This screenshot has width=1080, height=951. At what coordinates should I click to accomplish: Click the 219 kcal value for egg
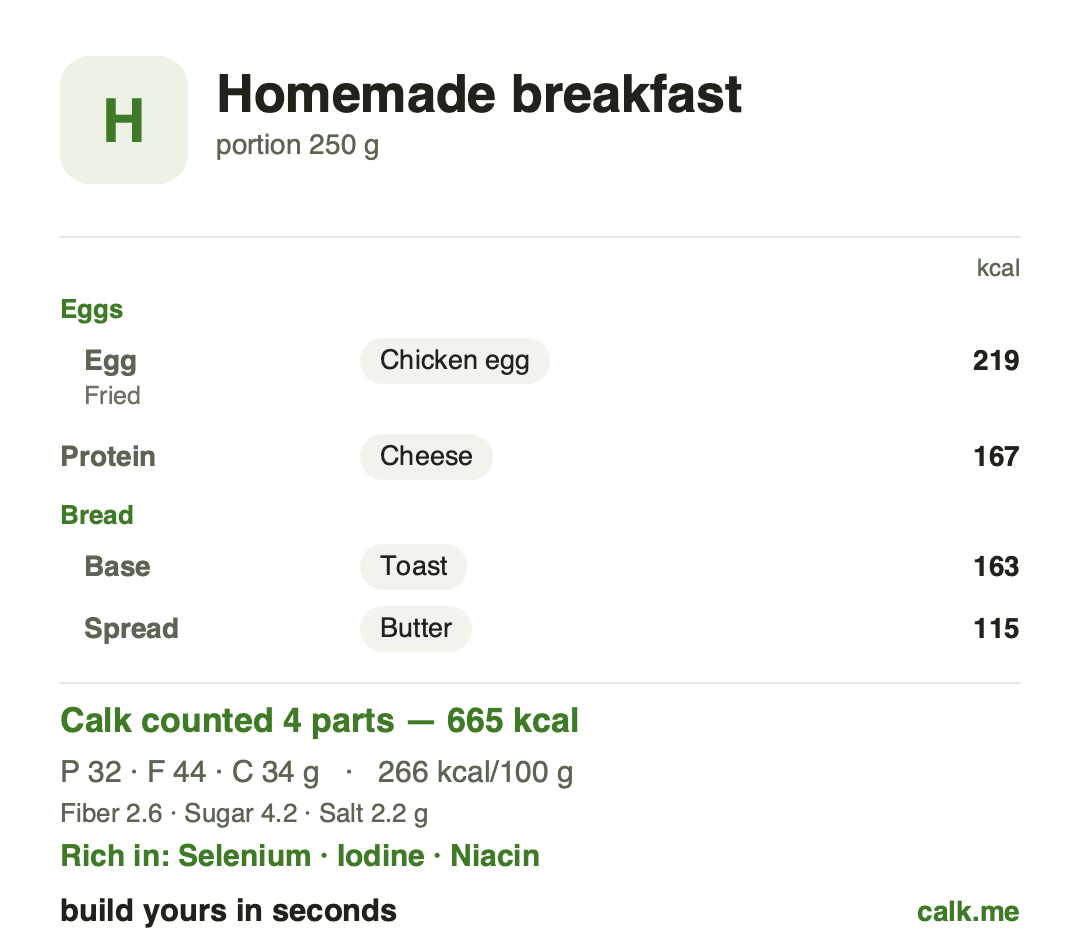(x=996, y=360)
